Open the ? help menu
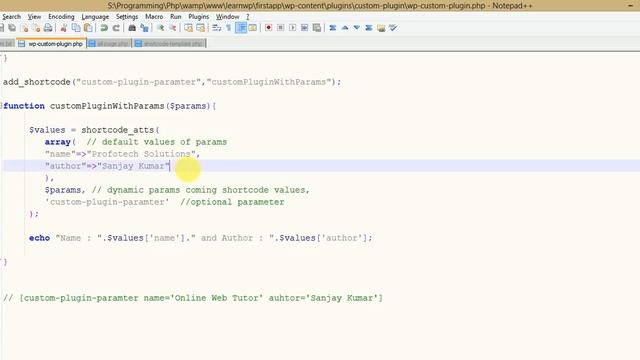This screenshot has width=640, height=360. point(247,17)
